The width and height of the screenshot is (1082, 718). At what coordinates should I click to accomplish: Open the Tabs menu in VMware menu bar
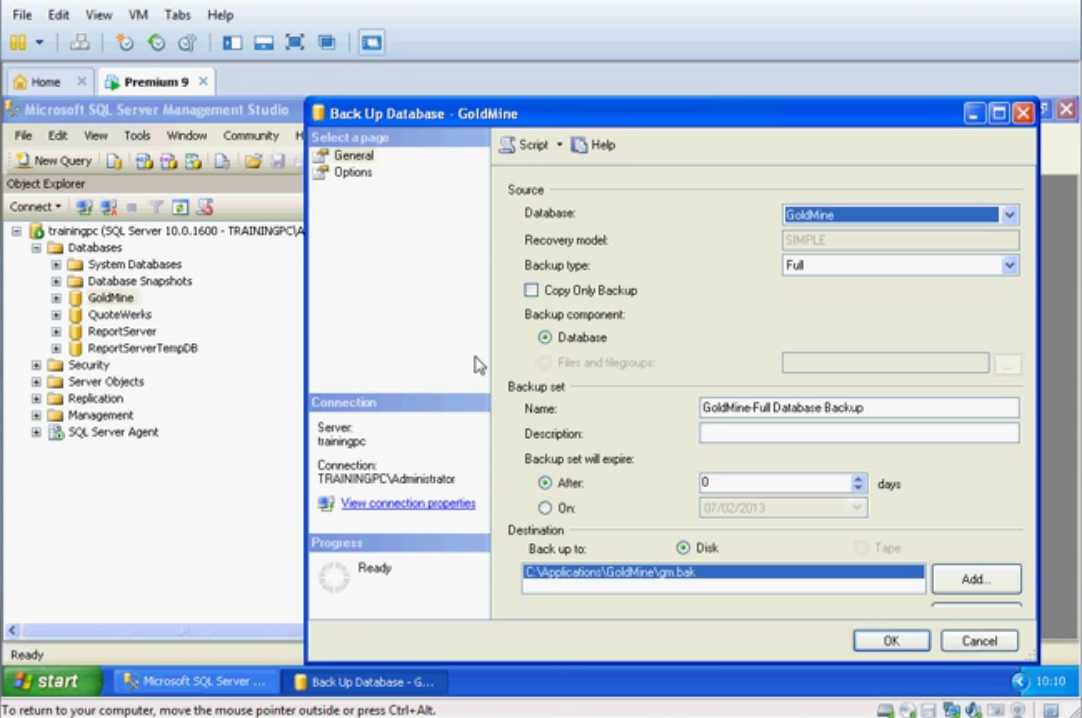coord(177,14)
